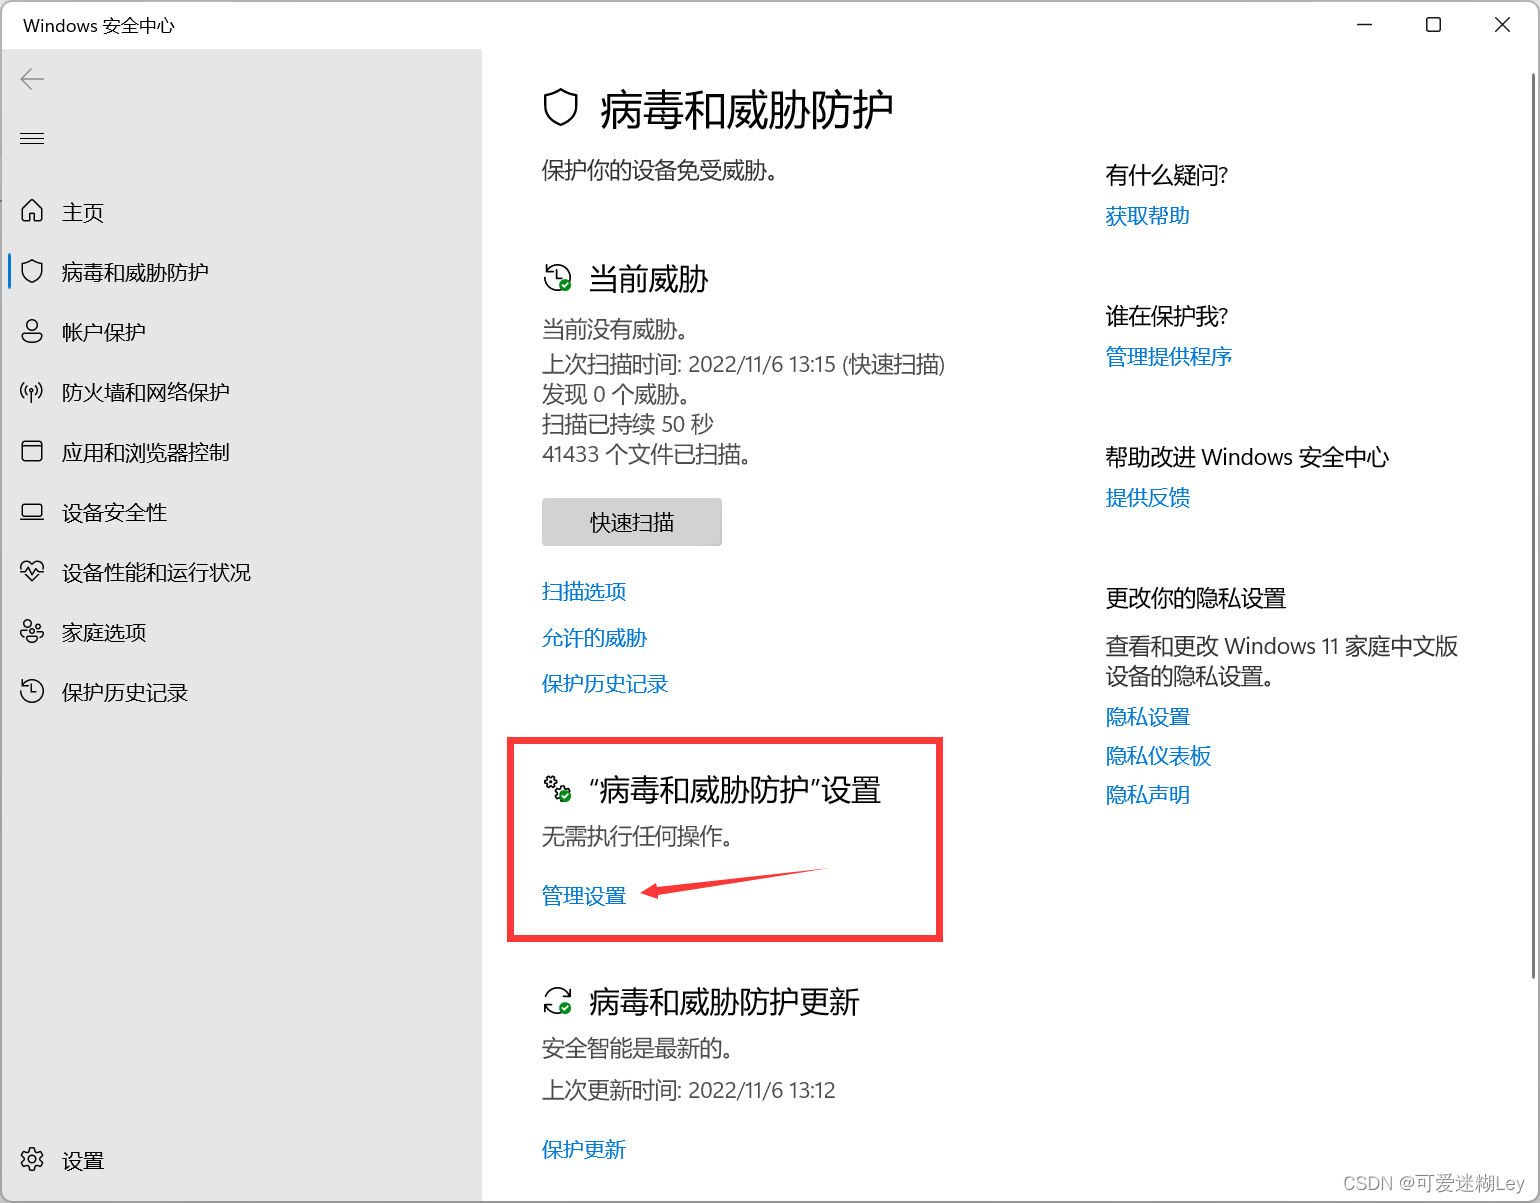Click the 提供反馈 link
Screen dimensions: 1540x1203
pos(1148,497)
